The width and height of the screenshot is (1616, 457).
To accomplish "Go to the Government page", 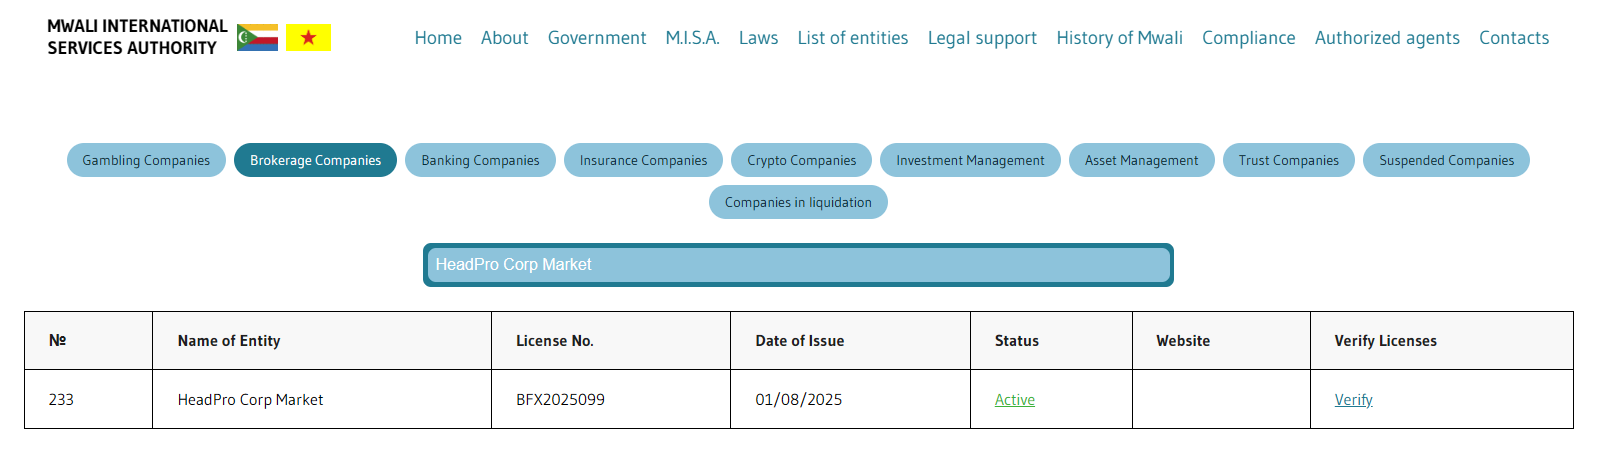I will tap(597, 38).
